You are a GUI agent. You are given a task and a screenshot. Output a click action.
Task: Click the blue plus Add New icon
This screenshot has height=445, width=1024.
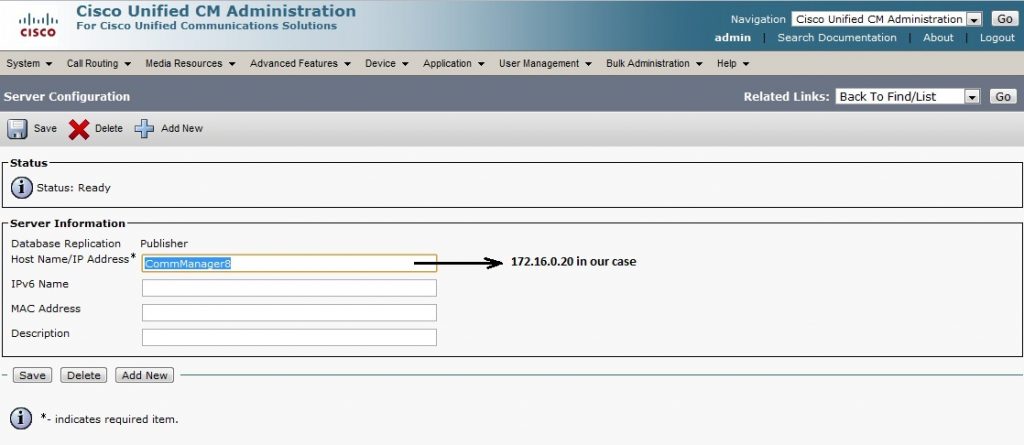tap(144, 129)
